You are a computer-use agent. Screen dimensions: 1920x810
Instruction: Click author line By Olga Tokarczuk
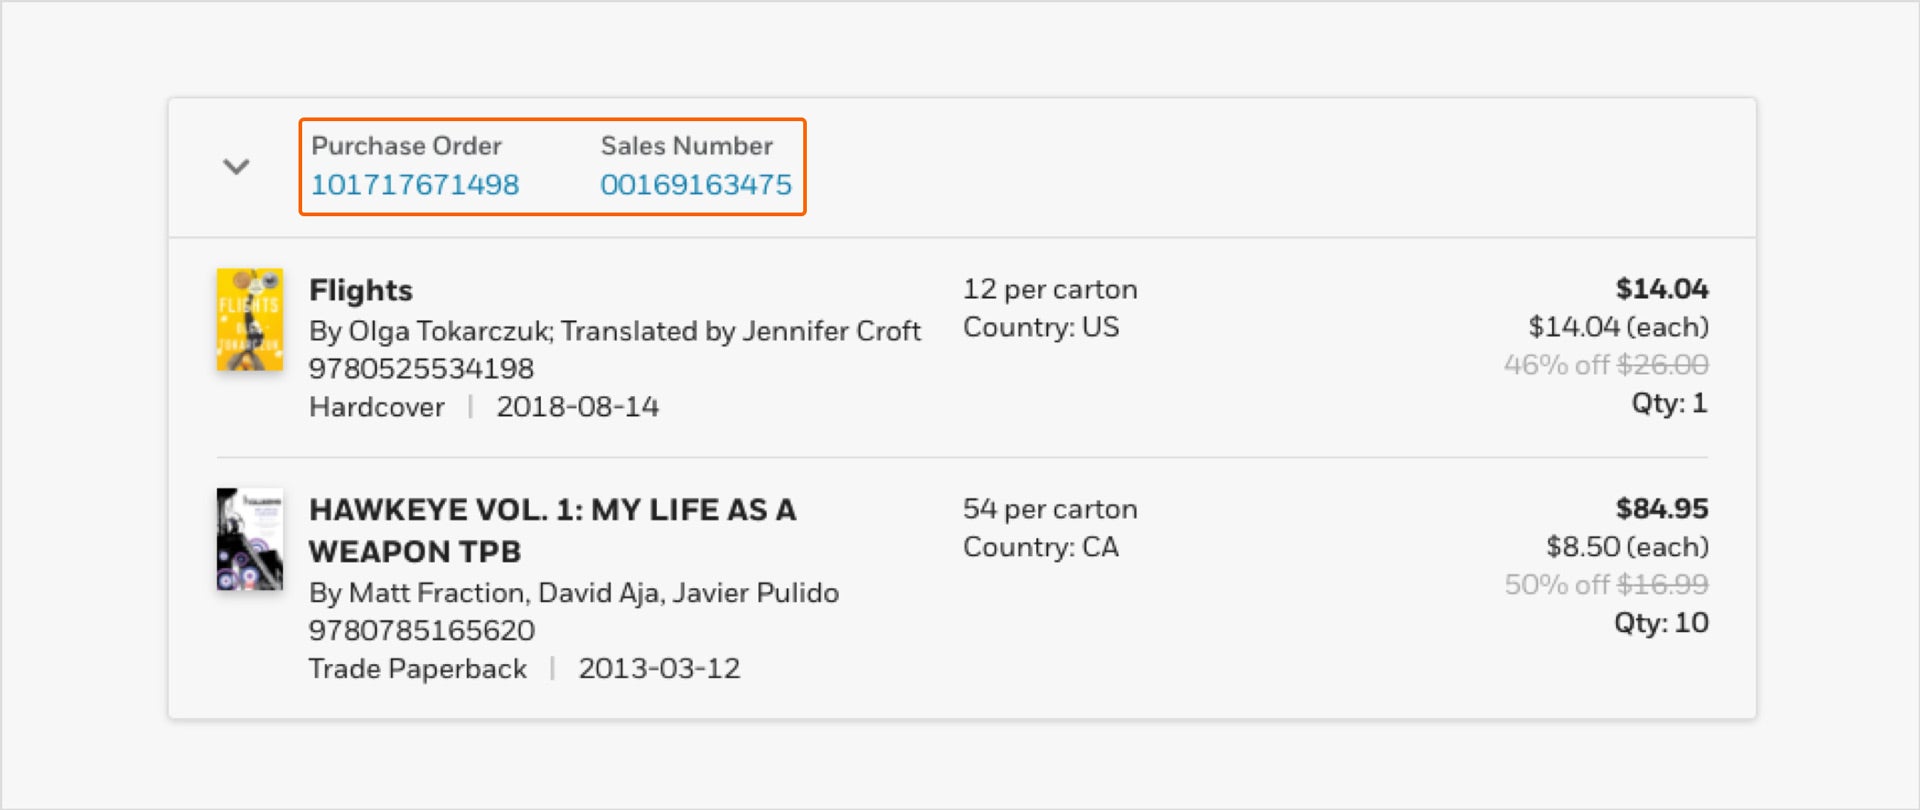point(615,331)
